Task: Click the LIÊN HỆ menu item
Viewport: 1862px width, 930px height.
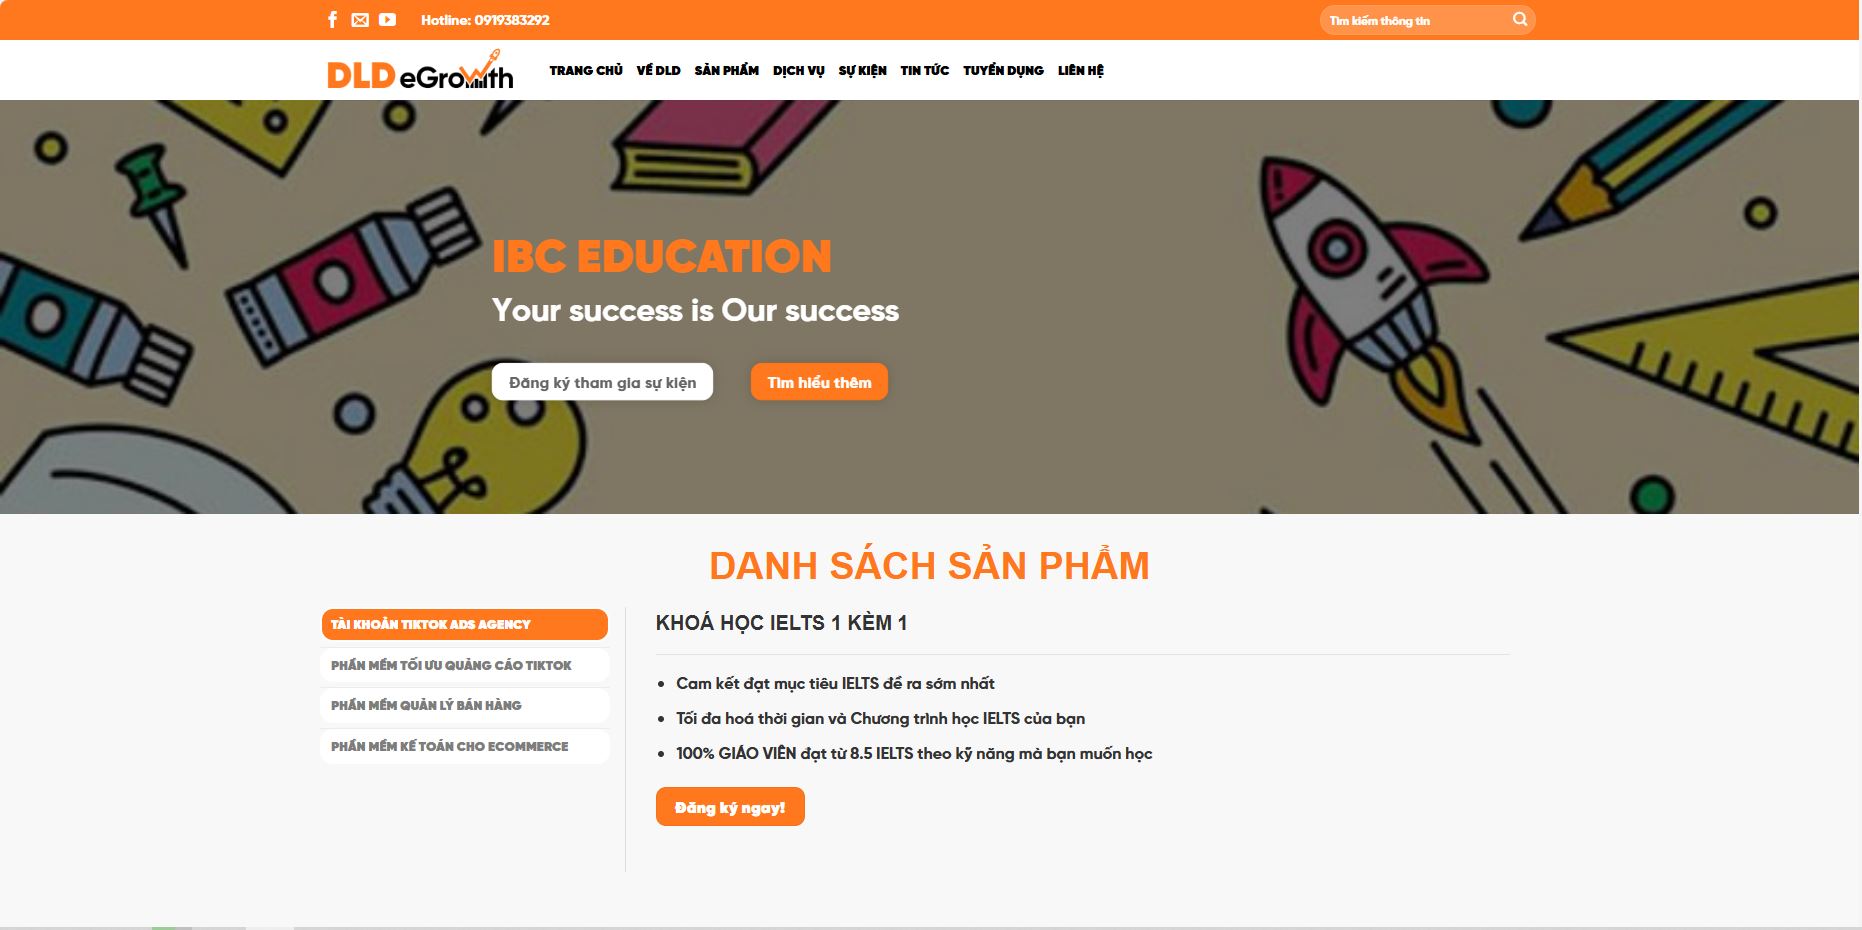Action: 1081,70
